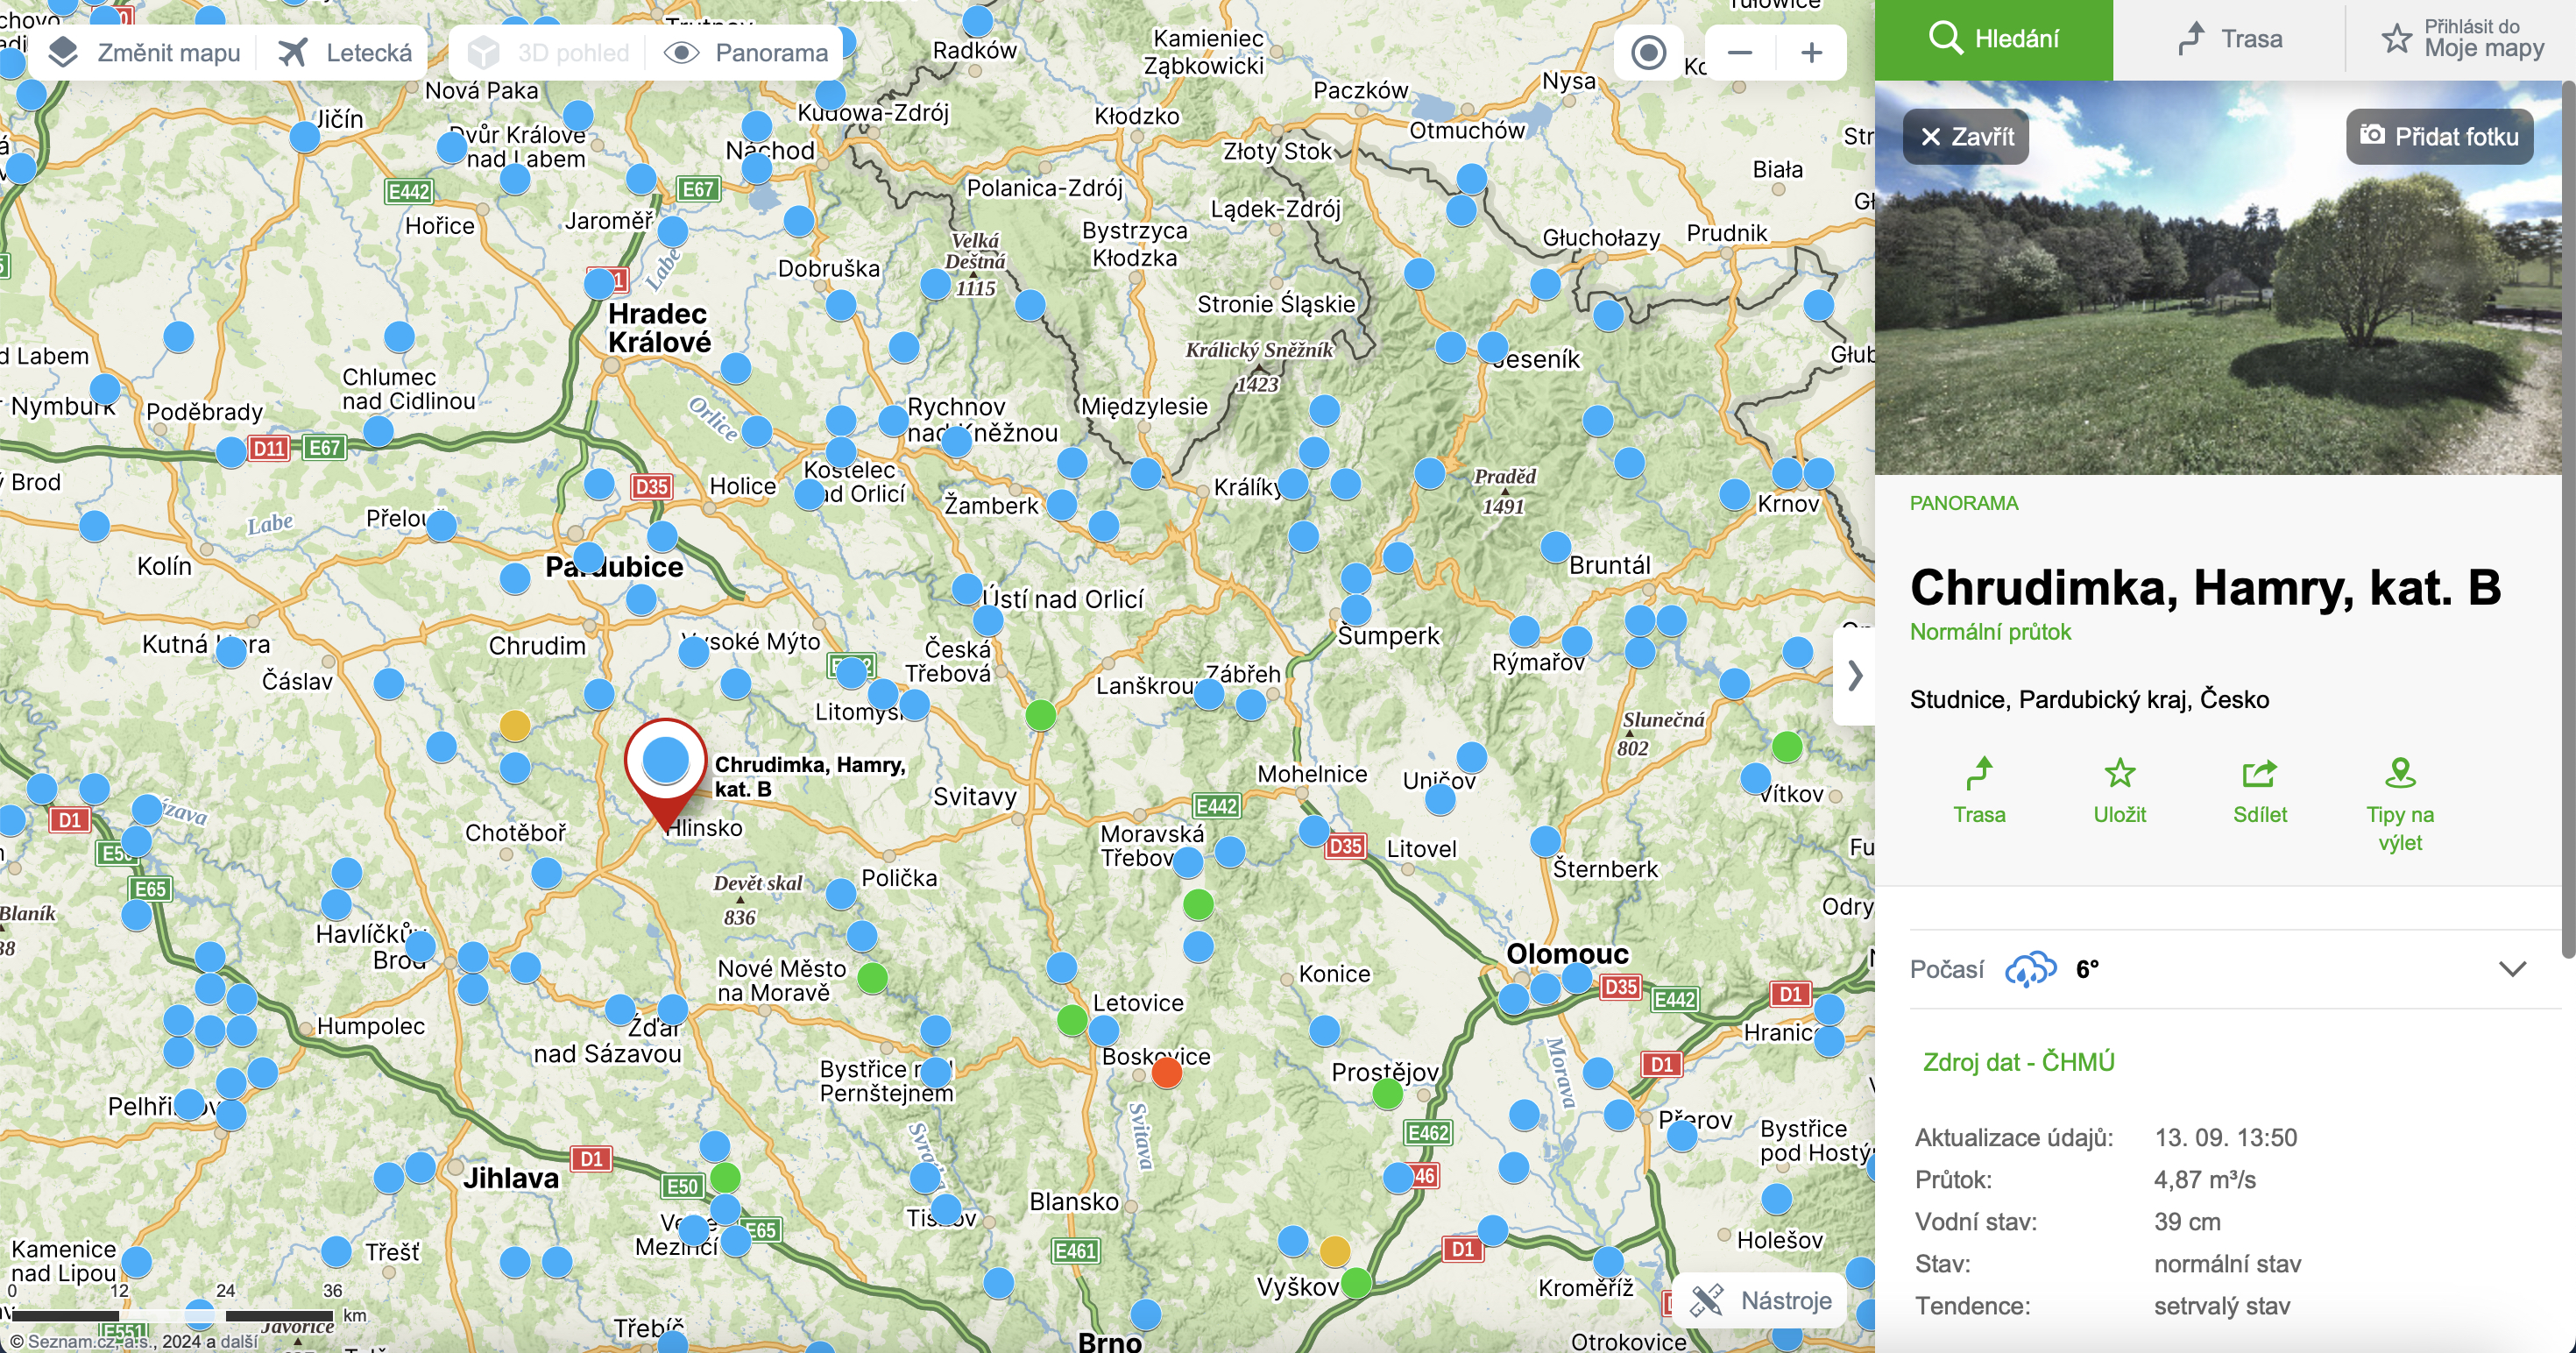Zoom out with the minus button
The height and width of the screenshot is (1353, 2576).
click(1740, 53)
